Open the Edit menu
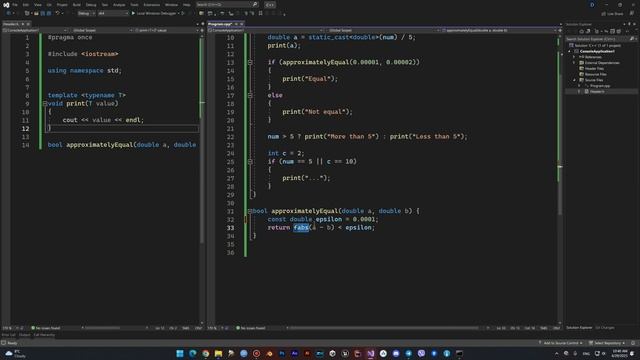Viewport: 640px width, 360px height. click(x=26, y=4)
